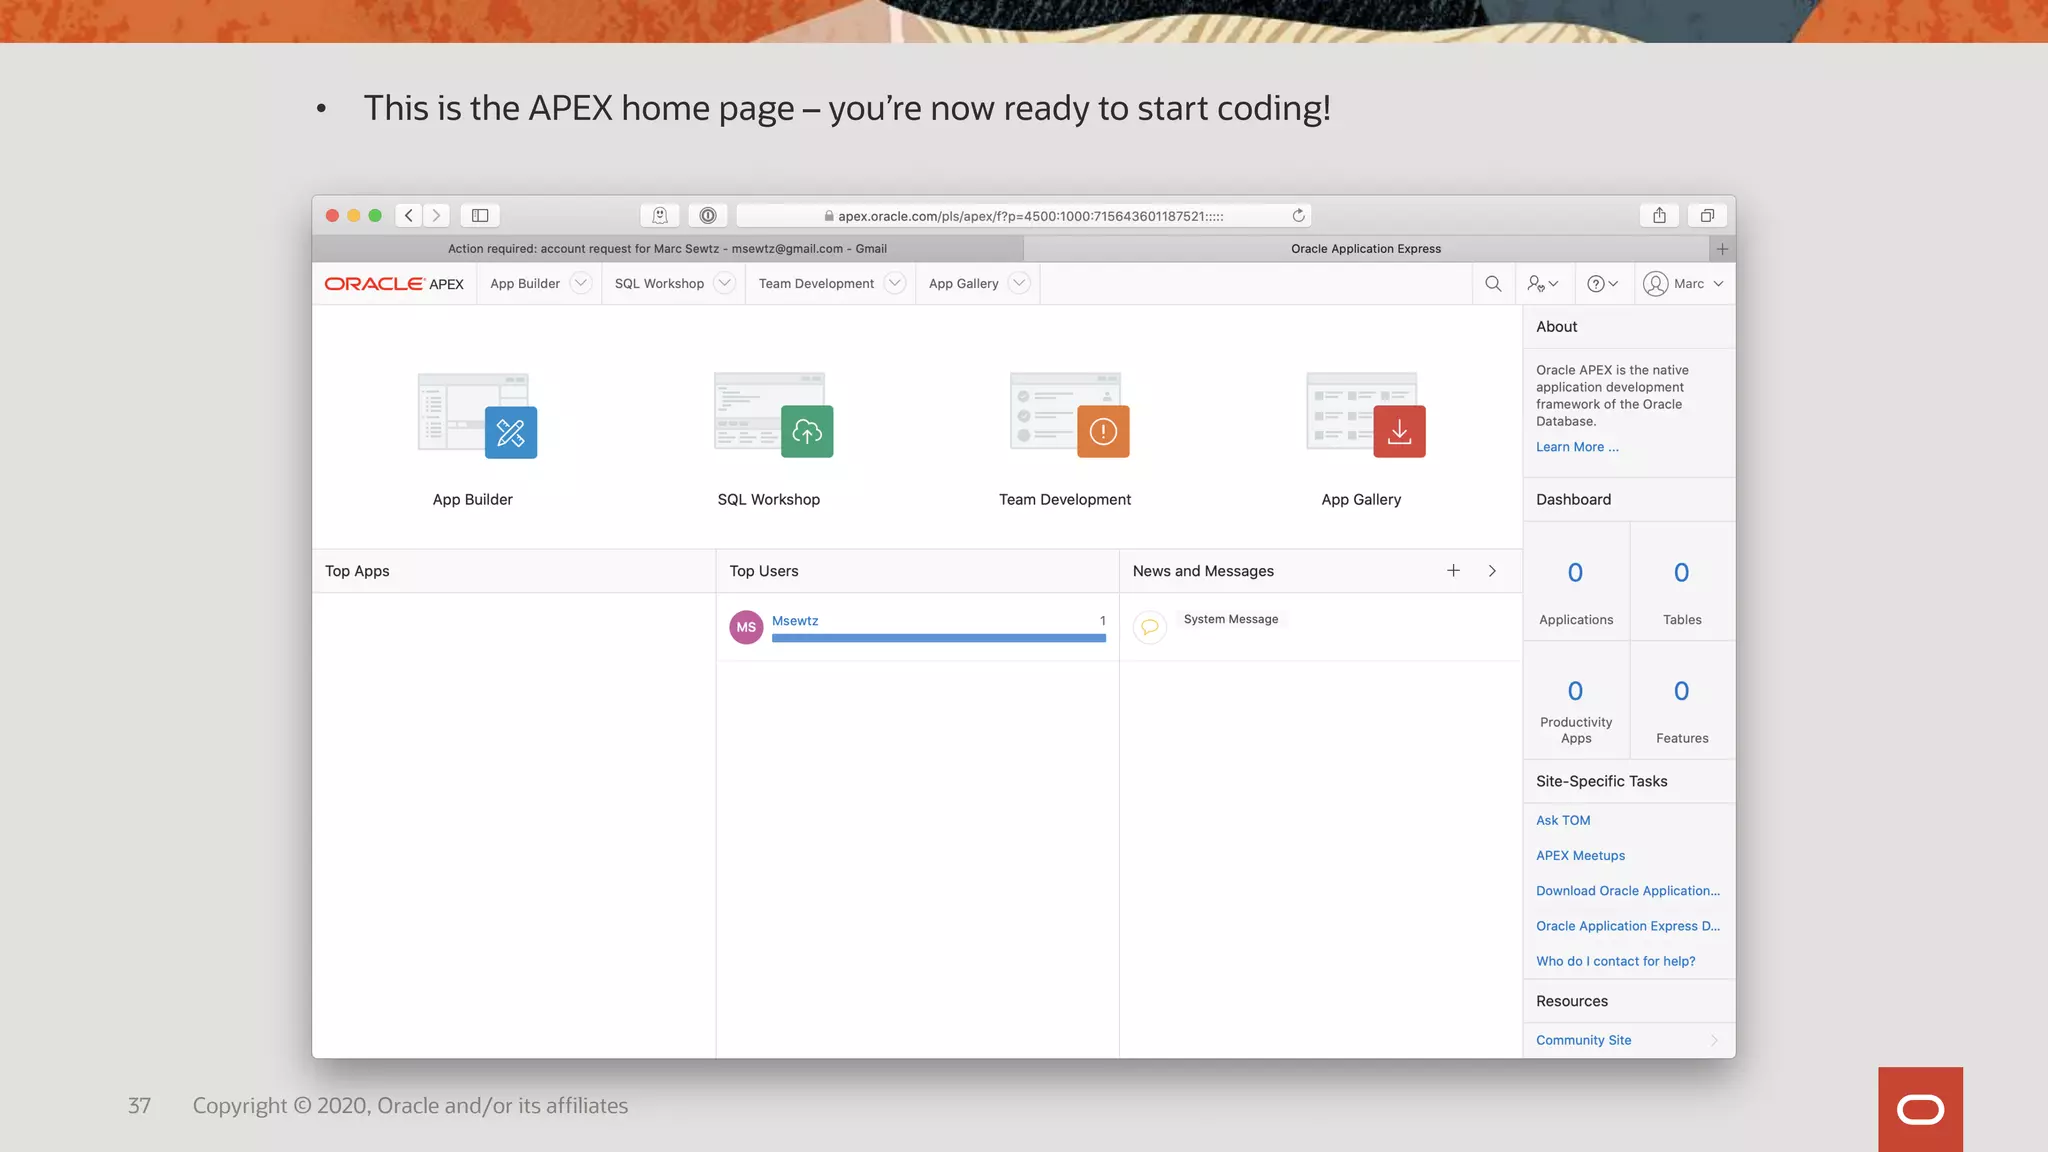Open the App Gallery large icon
2048x1152 pixels.
(x=1365, y=416)
